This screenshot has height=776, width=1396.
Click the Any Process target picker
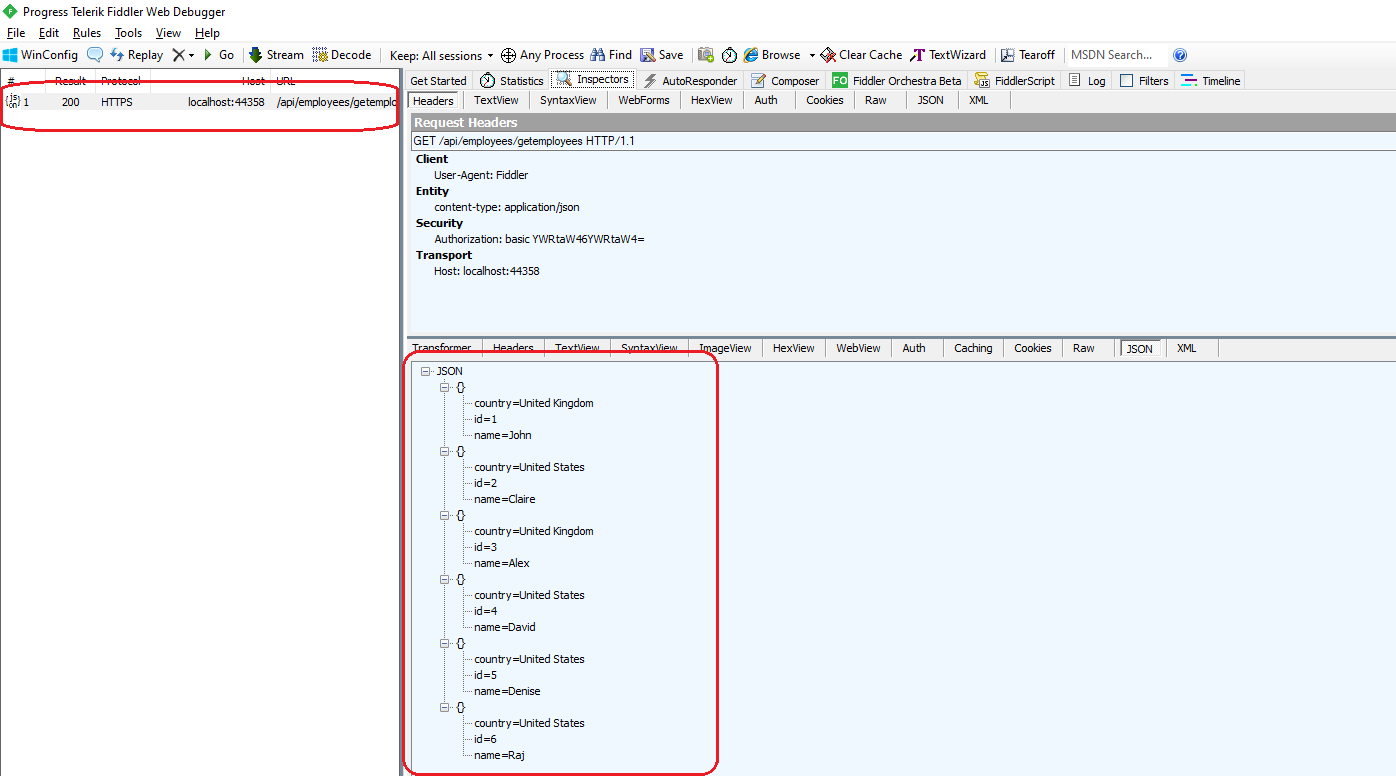click(x=542, y=55)
